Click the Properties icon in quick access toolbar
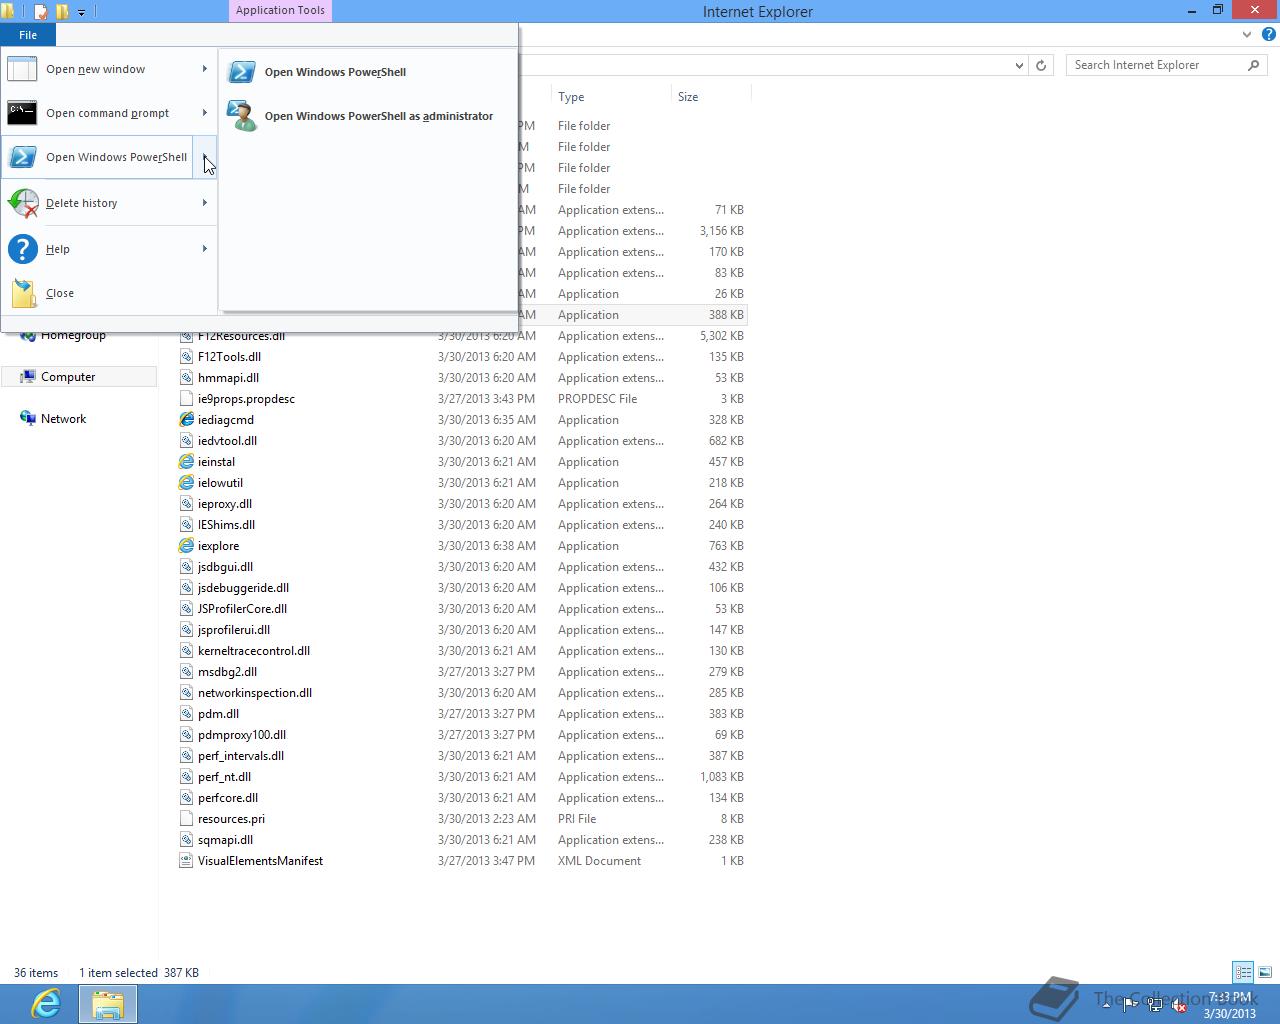 tap(41, 12)
